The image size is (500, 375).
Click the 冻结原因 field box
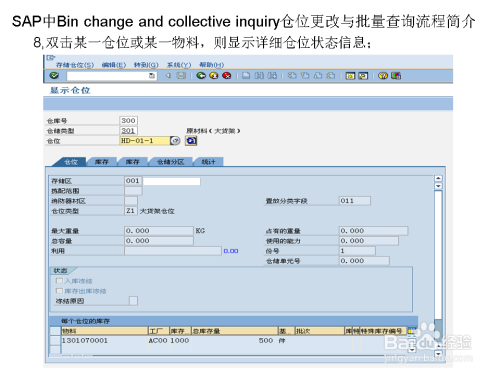click(133, 301)
